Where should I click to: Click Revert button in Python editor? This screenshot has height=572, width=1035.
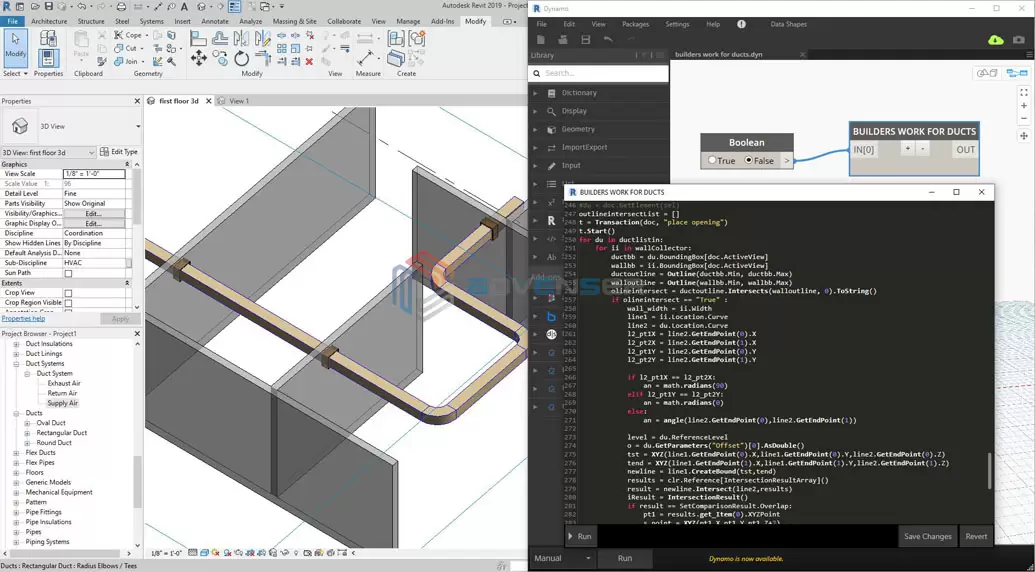(976, 536)
